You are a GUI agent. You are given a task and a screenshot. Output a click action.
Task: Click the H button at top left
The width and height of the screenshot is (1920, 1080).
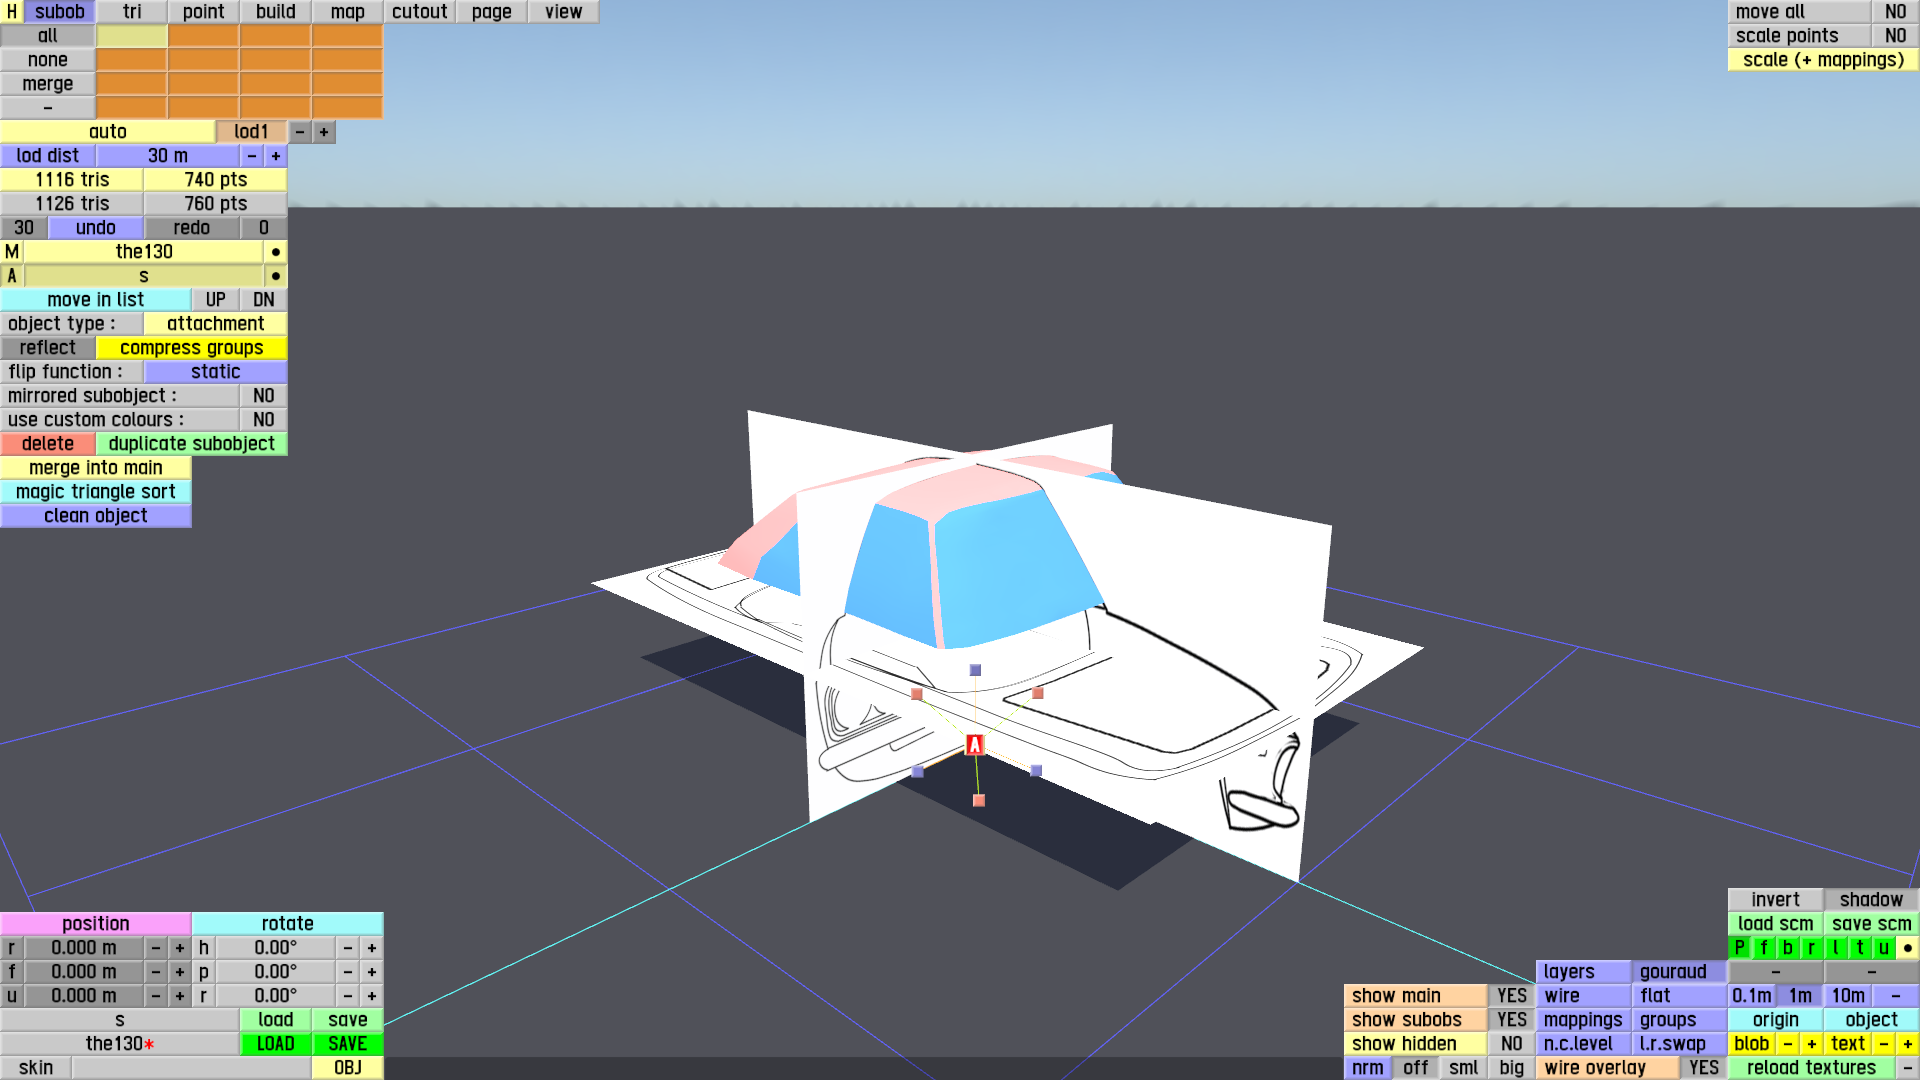[x=12, y=12]
